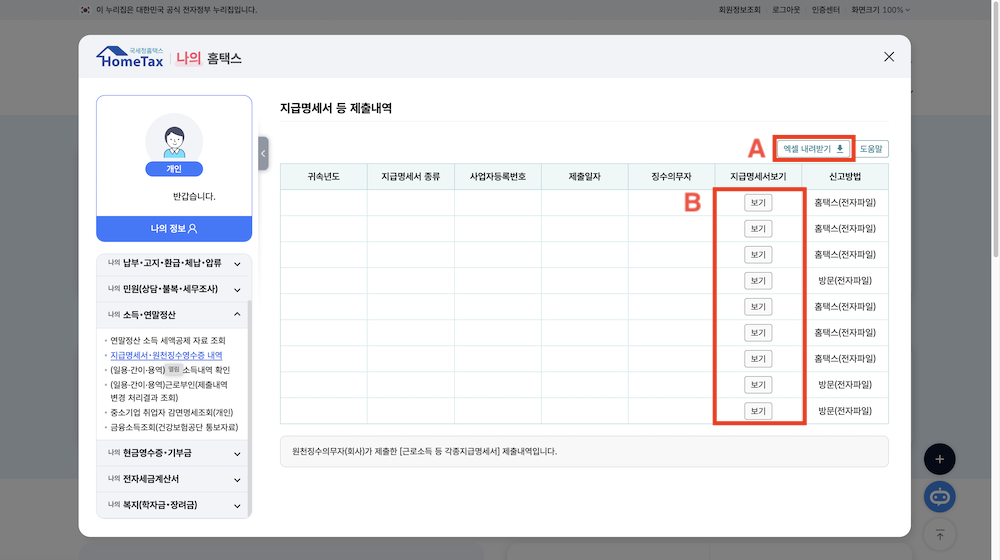Expand 납부·고지·환급·체납·압류 section

[174, 263]
